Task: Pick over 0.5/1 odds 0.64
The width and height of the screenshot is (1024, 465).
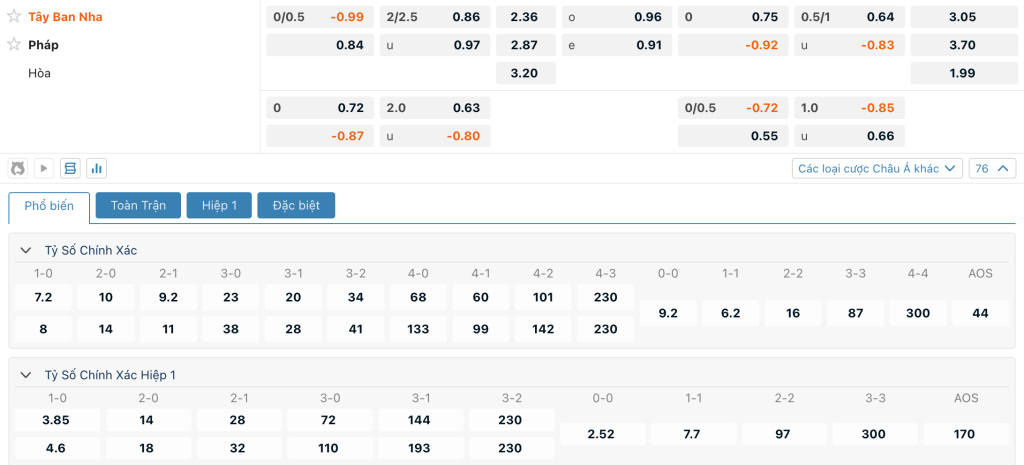Action: point(850,17)
